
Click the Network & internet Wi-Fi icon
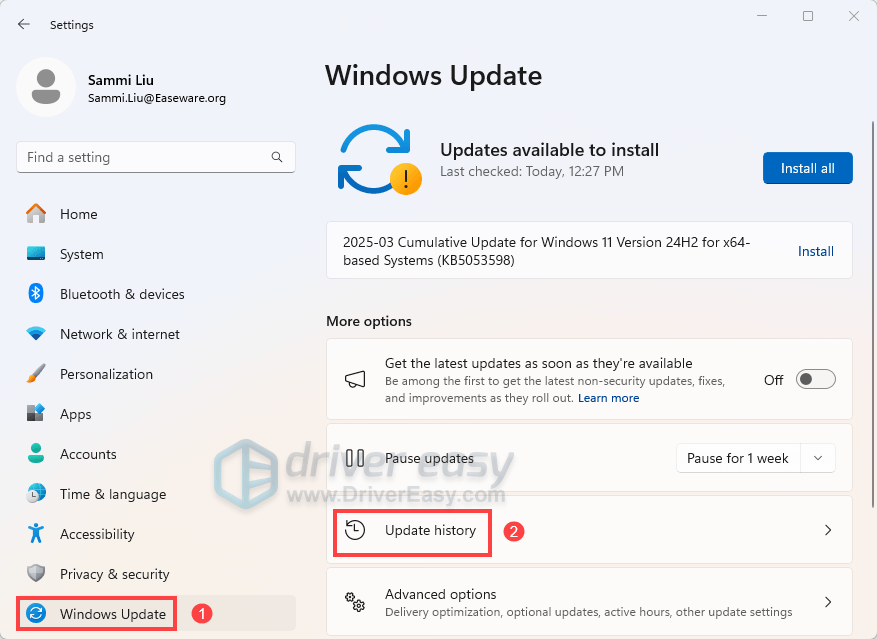36,334
